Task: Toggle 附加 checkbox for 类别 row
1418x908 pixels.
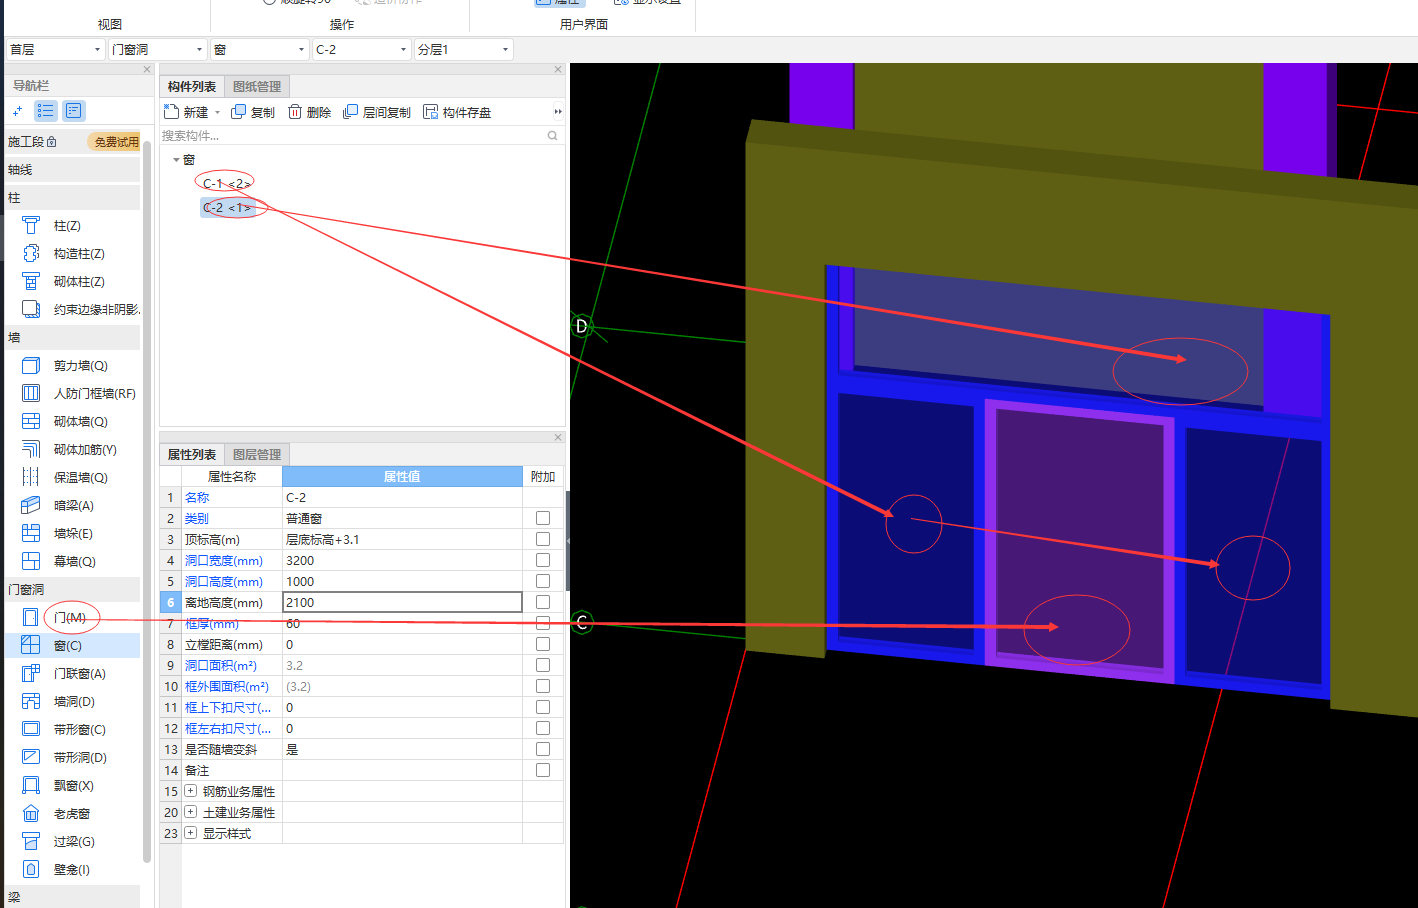Action: 543,518
